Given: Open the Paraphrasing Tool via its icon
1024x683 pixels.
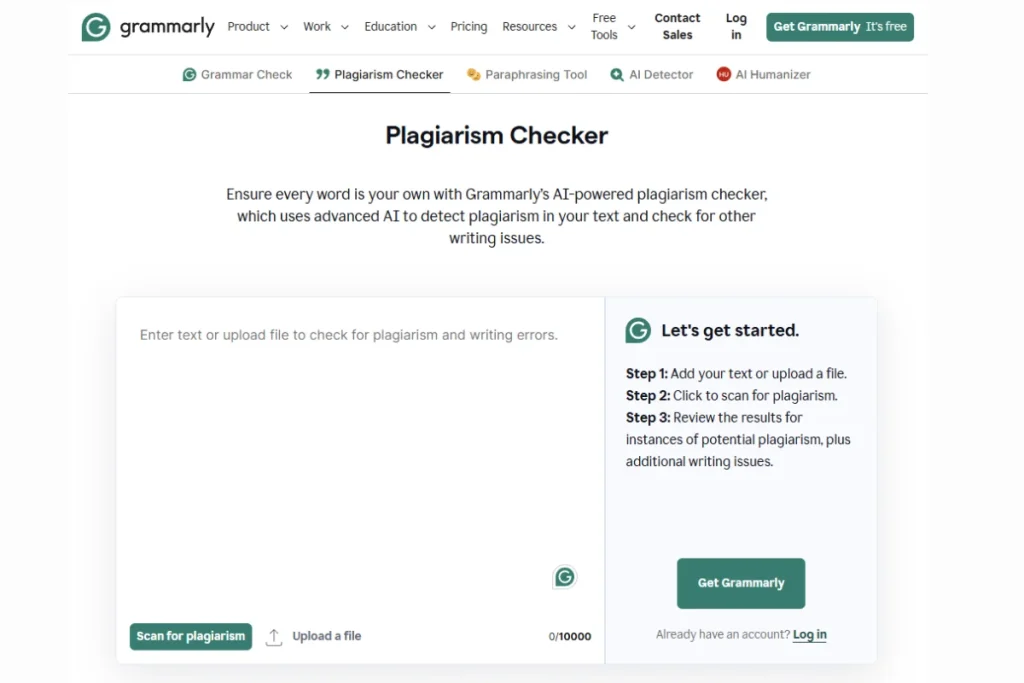Looking at the screenshot, I should click(471, 74).
